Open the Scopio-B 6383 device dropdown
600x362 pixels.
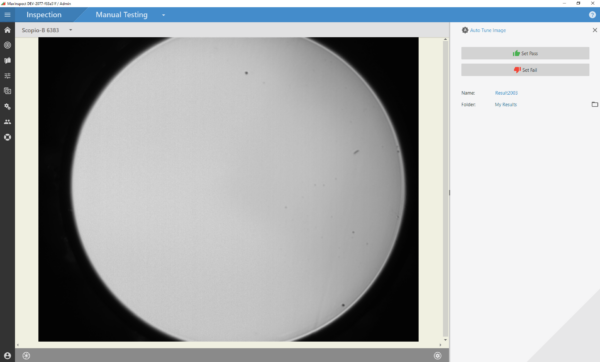47,30
